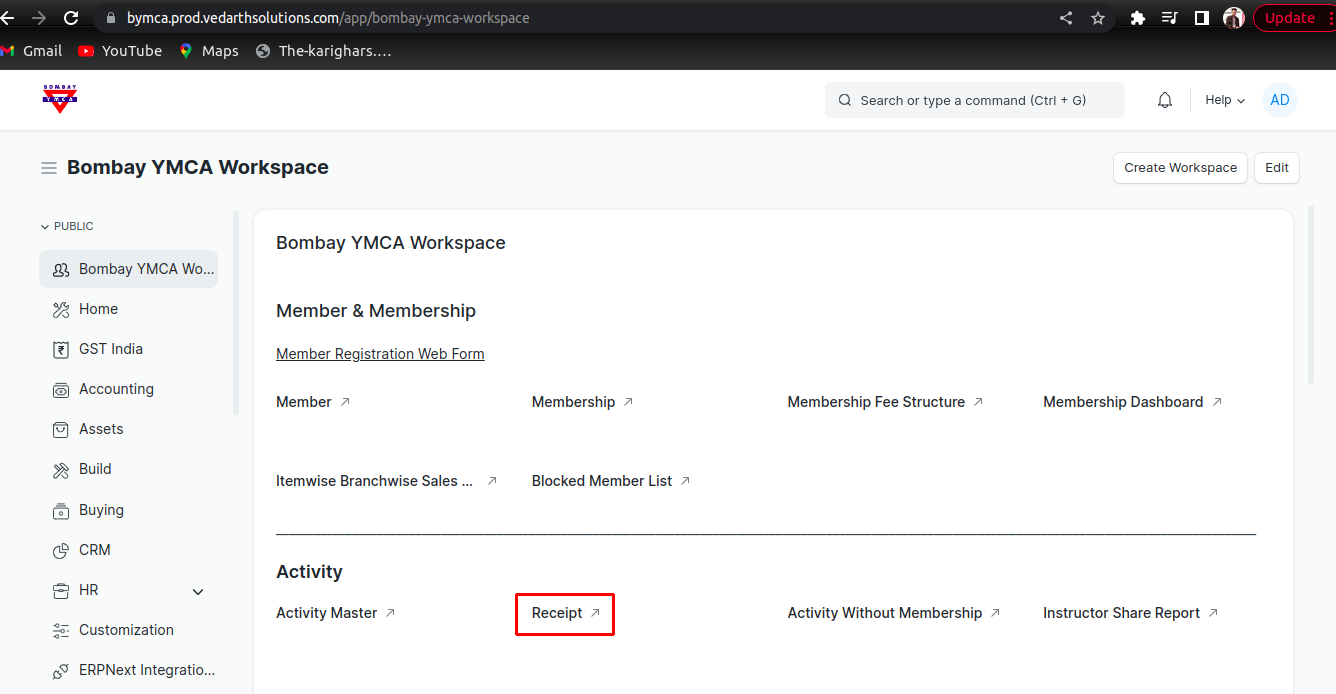Viewport: 1336px width, 694px height.
Task: Open the Help dropdown menu
Action: tap(1224, 100)
